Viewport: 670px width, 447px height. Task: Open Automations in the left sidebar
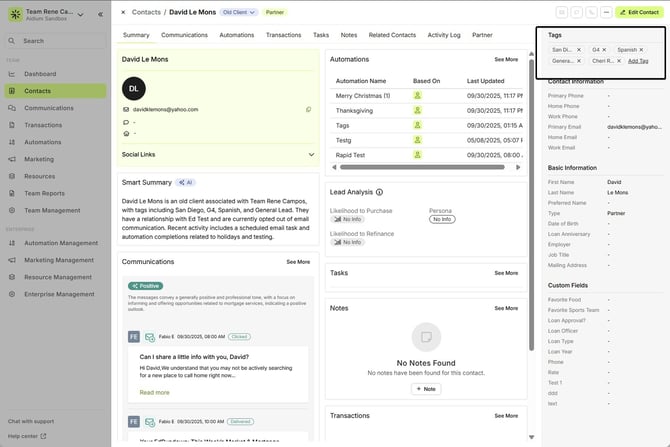(x=43, y=142)
